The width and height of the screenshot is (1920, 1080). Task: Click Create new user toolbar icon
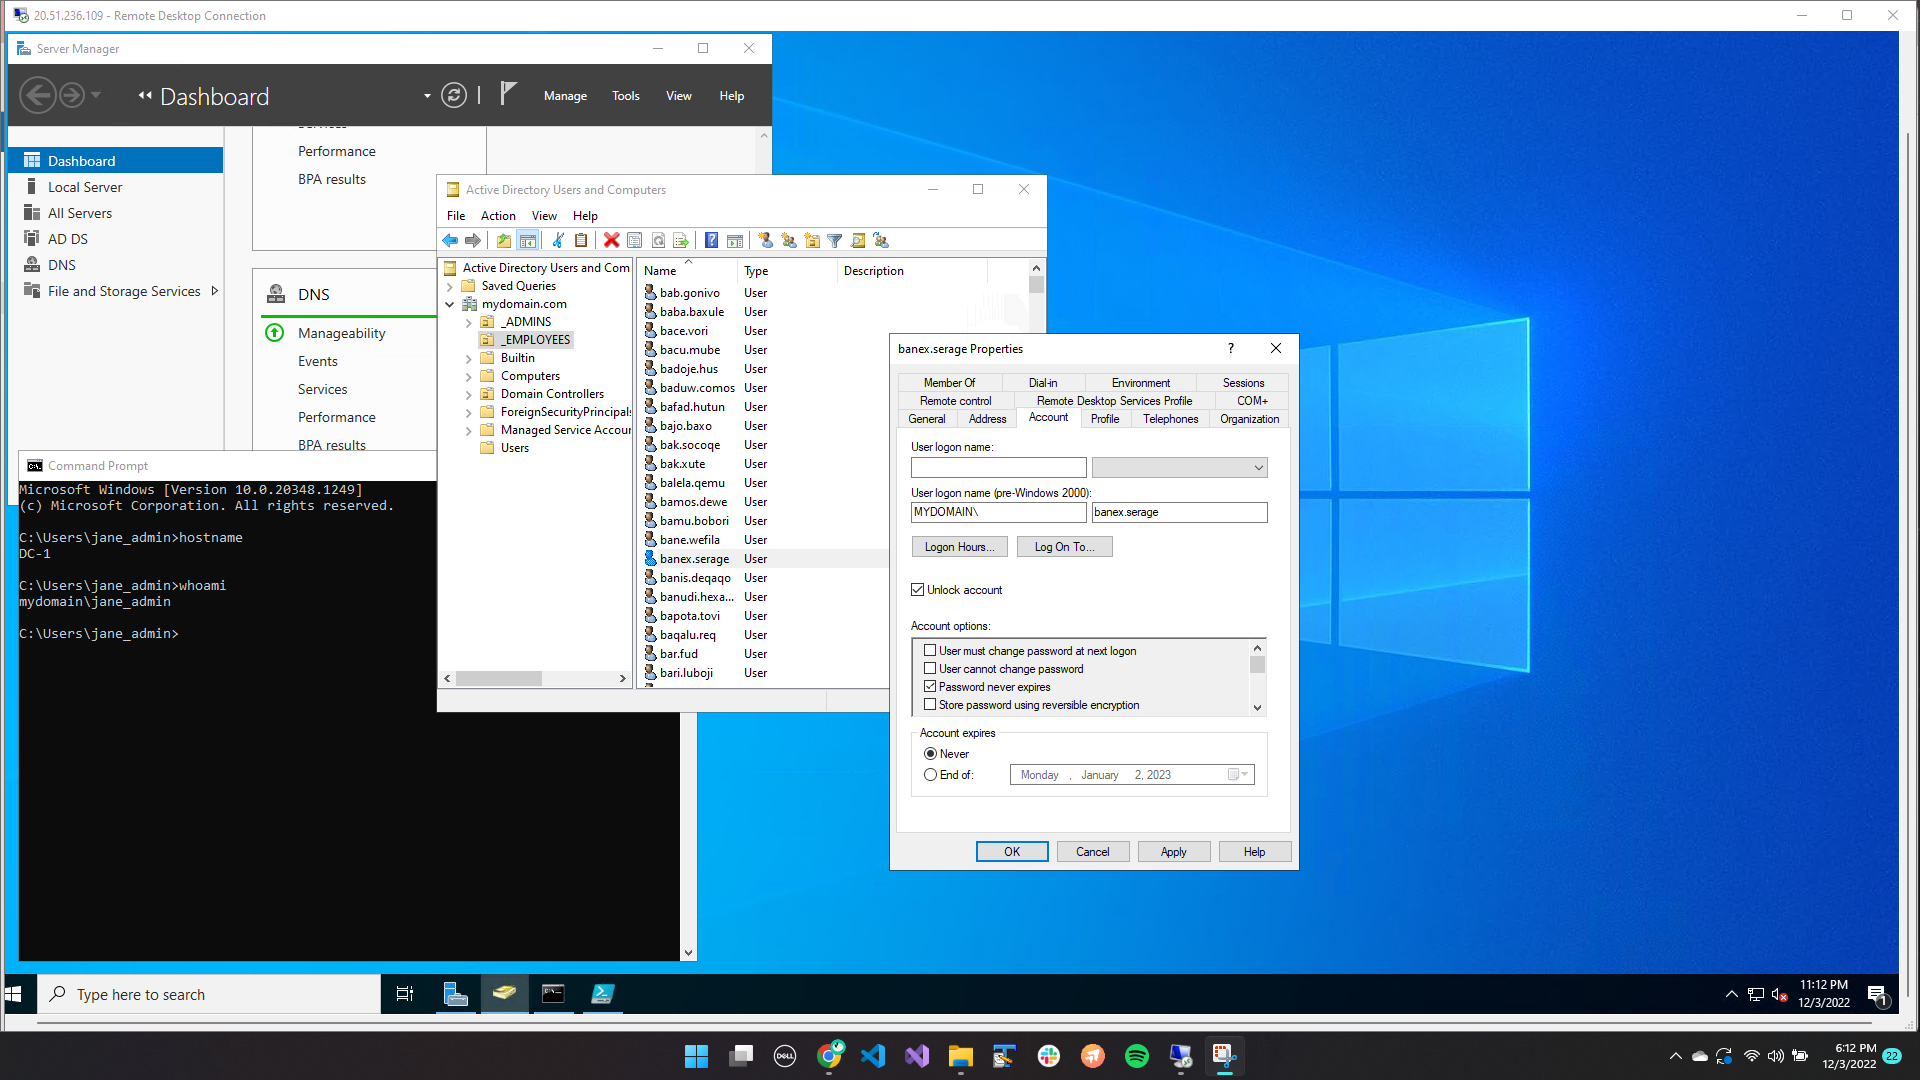tap(765, 240)
